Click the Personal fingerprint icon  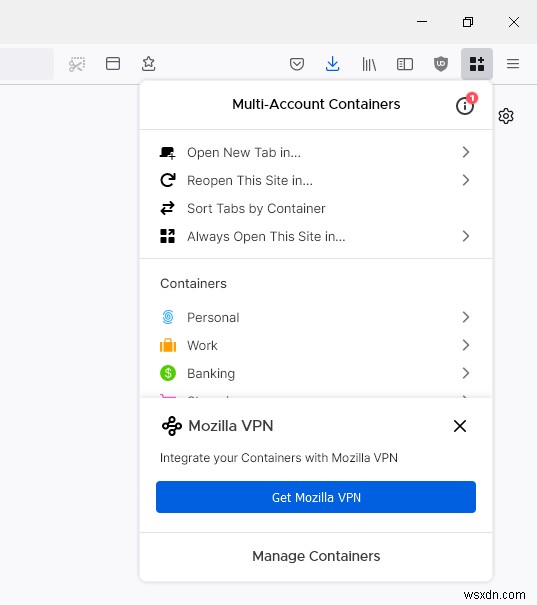(x=168, y=317)
